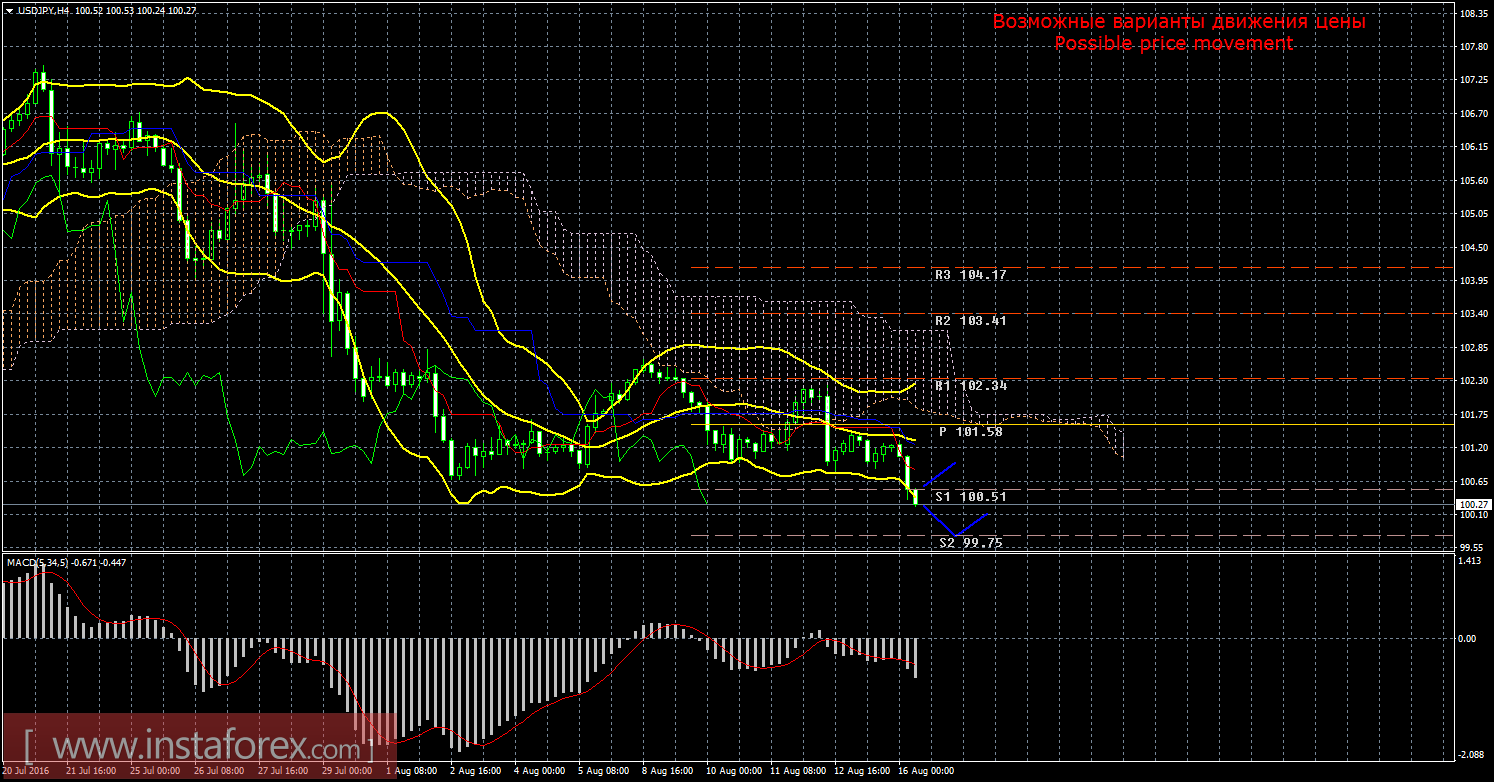This screenshot has height=782, width=1494.
Task: Open the chart dropdown arrow beside USDJPY,H4
Action: pyautogui.click(x=9, y=10)
